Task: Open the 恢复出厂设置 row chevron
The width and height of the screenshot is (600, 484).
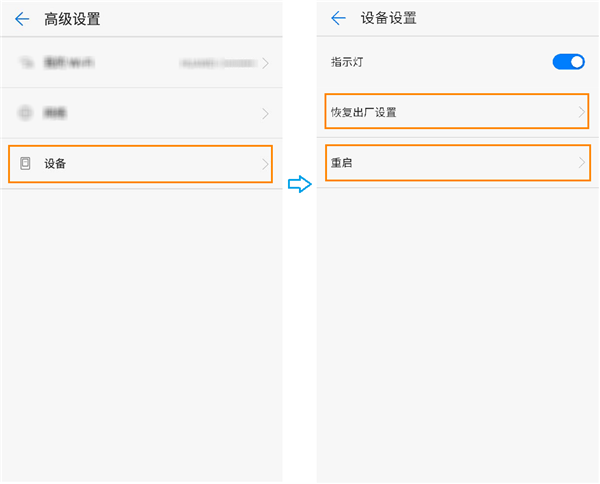Action: click(x=581, y=112)
